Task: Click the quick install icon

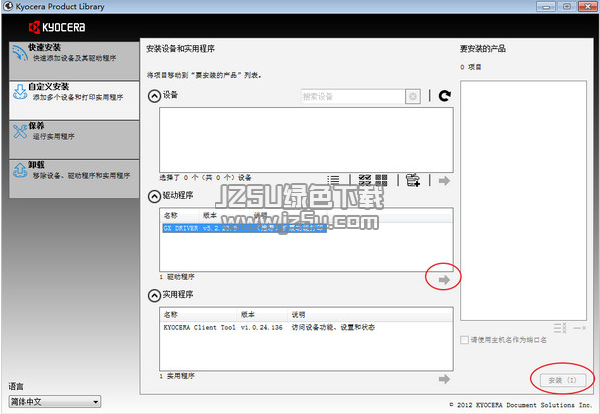Action: pos(20,53)
